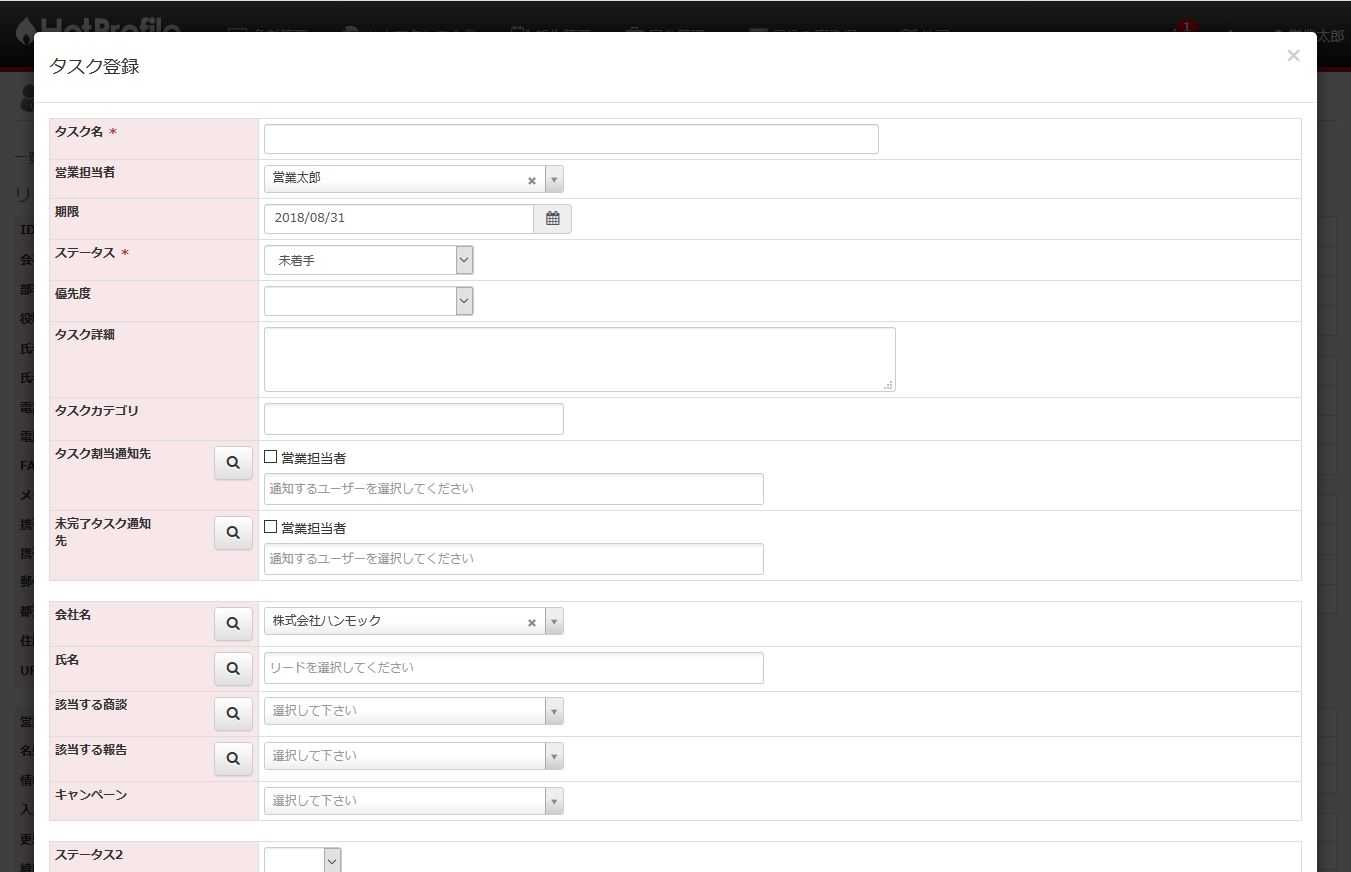
Task: Open company search with 会社名 magnifier icon
Action: [x=233, y=623]
